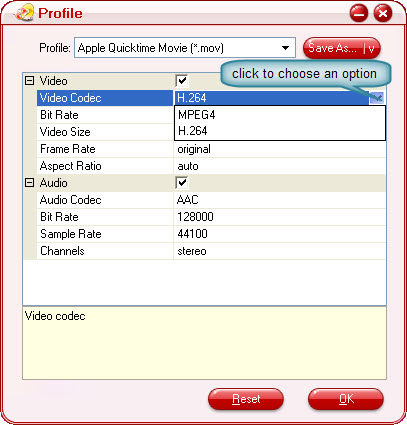Uncheck the Video section checkbox
The image size is (407, 425).
click(182, 81)
